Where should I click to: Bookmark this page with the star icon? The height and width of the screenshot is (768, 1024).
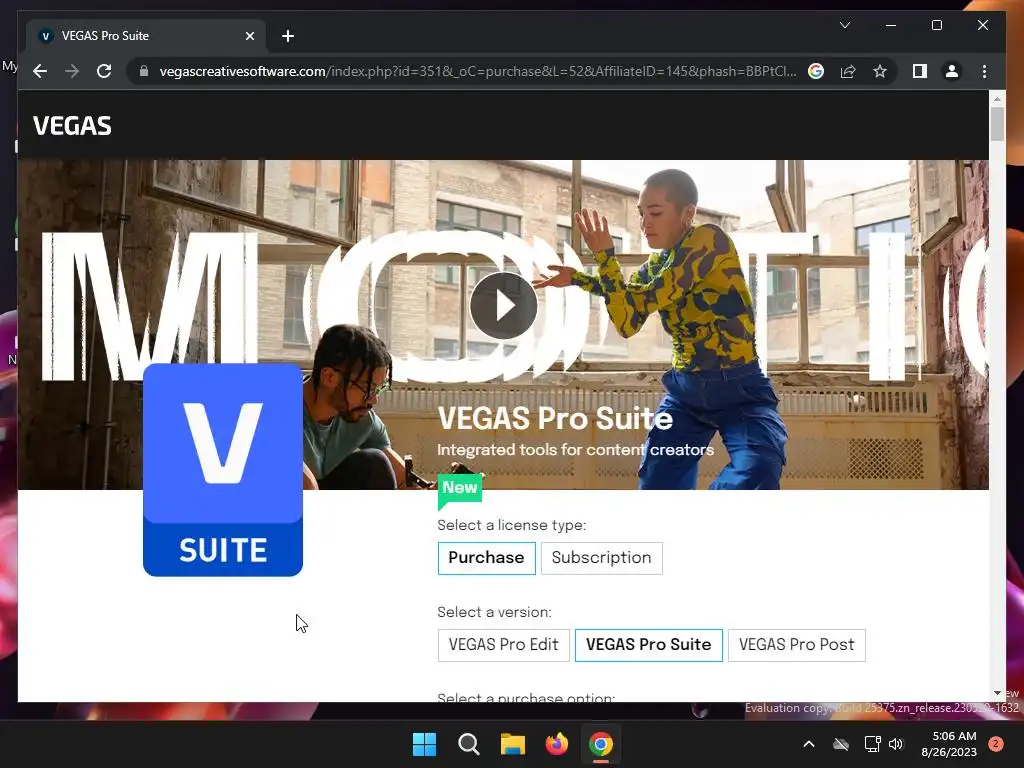[x=880, y=71]
